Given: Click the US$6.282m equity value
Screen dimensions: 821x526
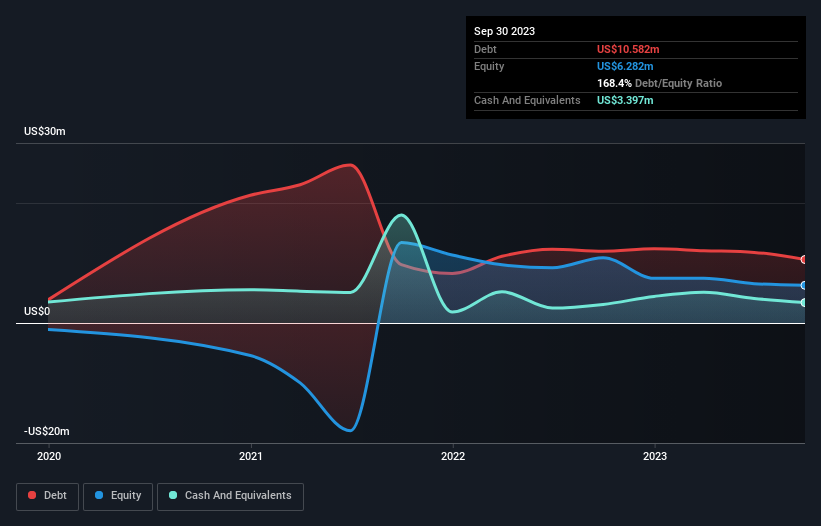Looking at the screenshot, I should pos(625,66).
